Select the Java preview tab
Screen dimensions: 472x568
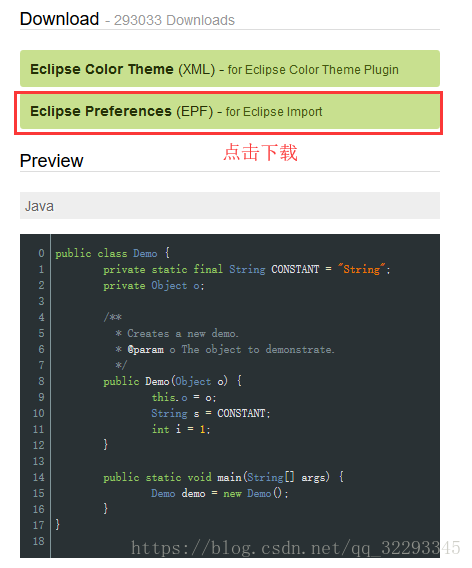pyautogui.click(x=230, y=206)
